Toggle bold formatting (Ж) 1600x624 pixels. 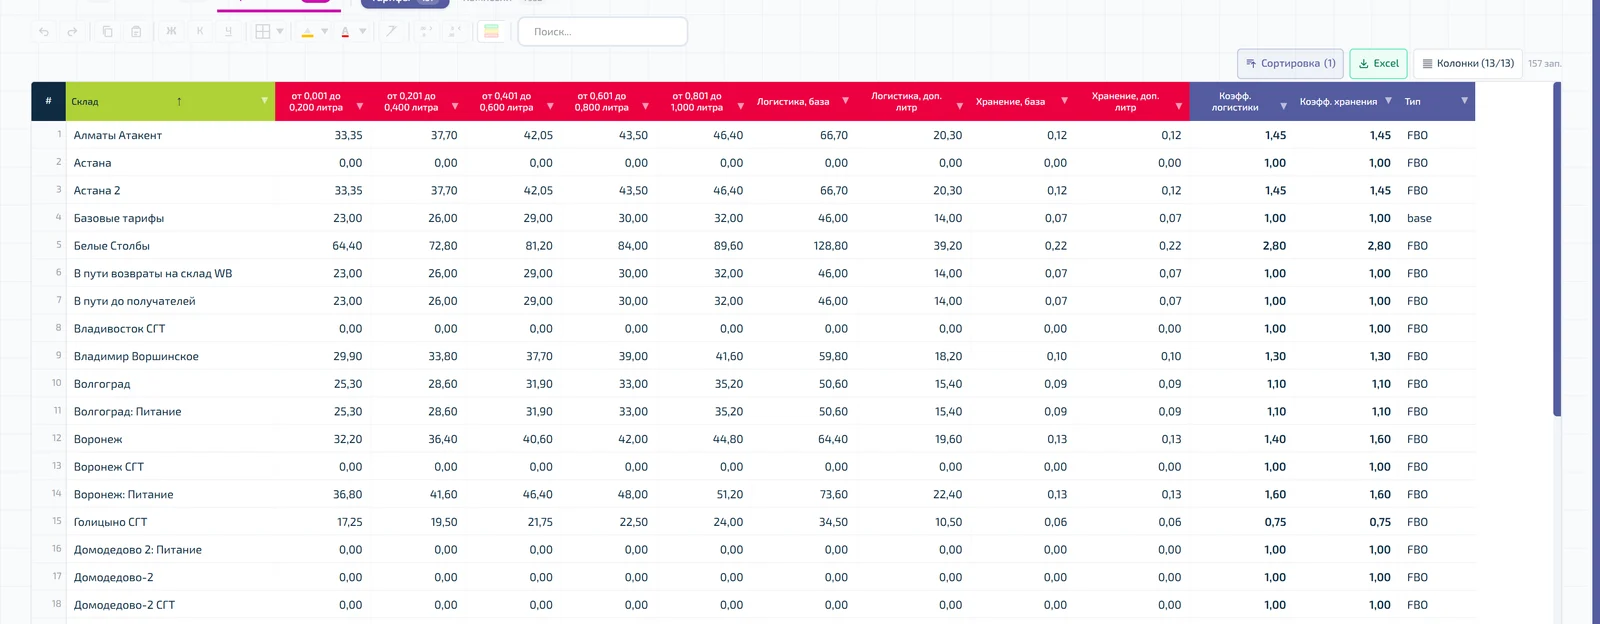[171, 32]
